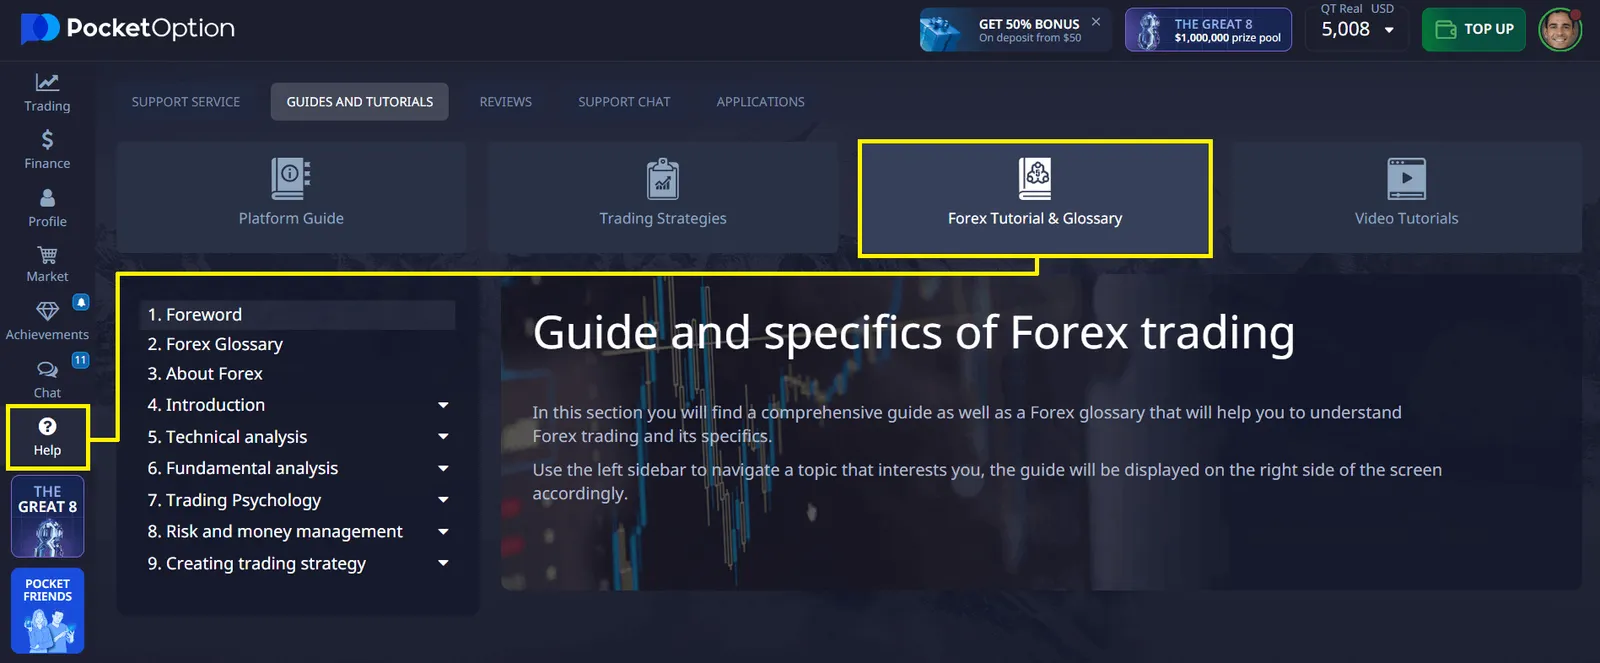Open the Pocket Friends promo tile
Screen dimensions: 1600x663
(x=47, y=610)
